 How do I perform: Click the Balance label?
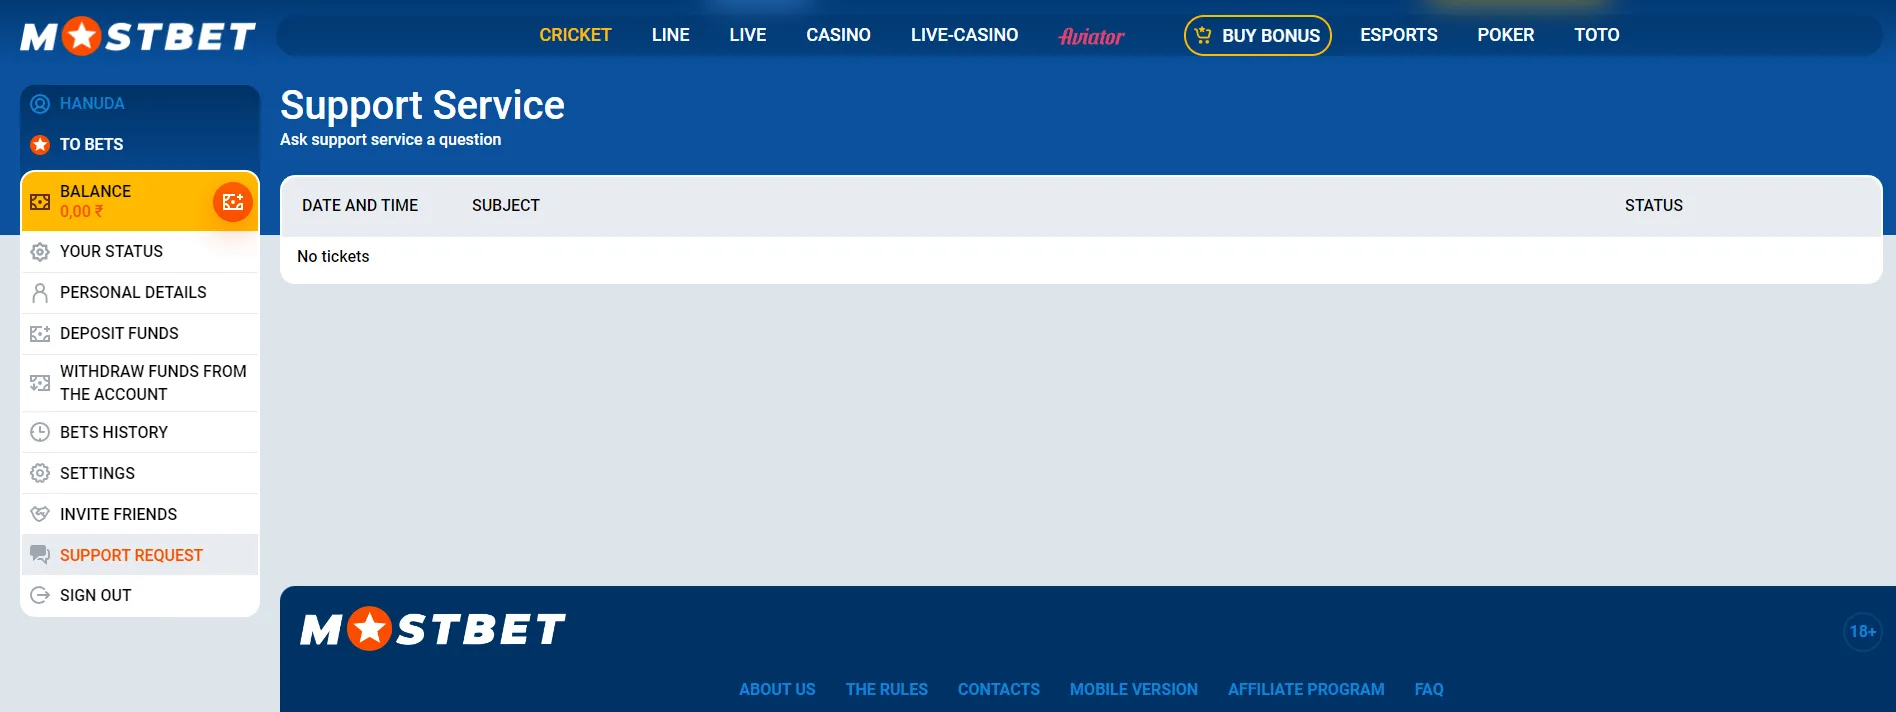(x=95, y=191)
